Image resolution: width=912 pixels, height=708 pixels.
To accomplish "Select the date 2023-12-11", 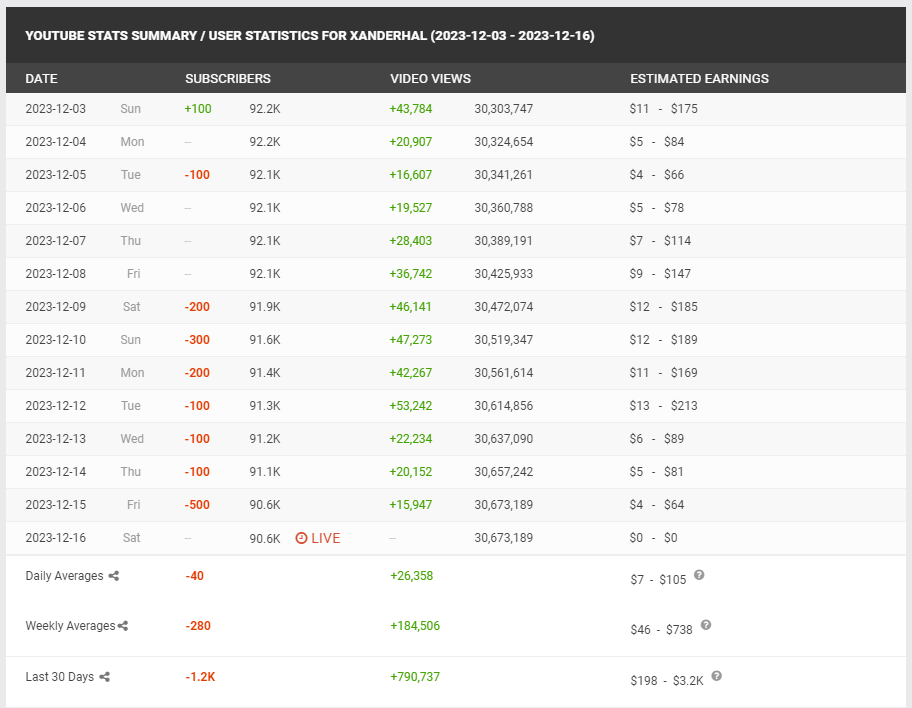I will pyautogui.click(x=56, y=373).
